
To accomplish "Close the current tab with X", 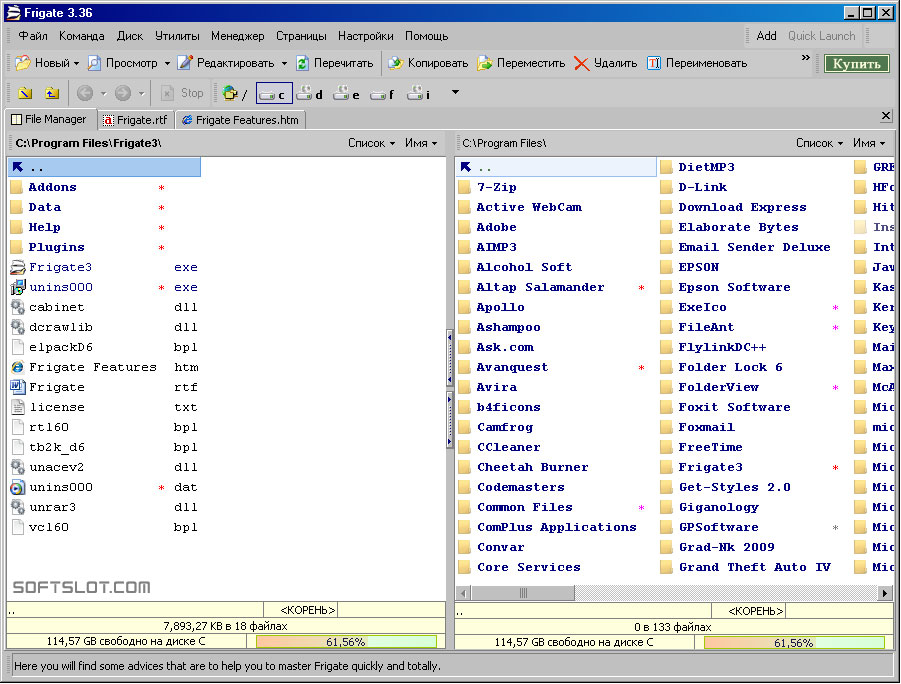I will [x=886, y=116].
